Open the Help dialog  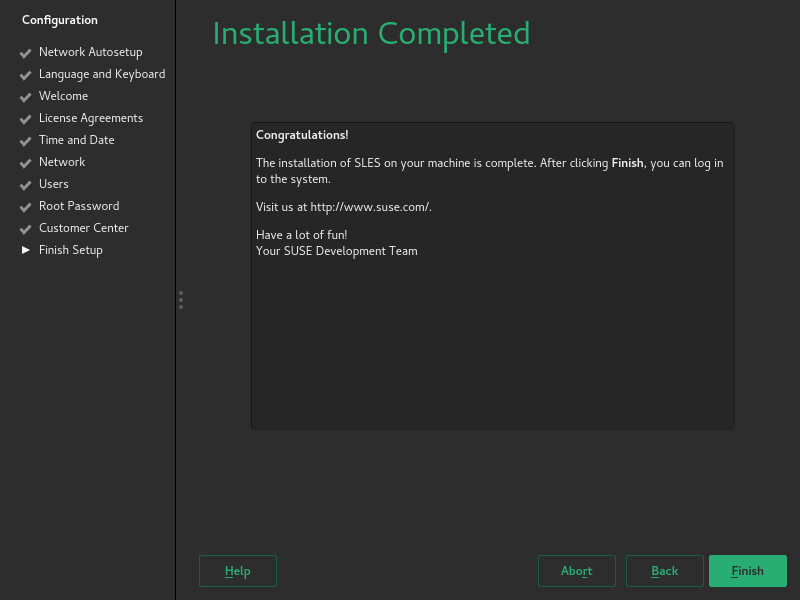pyautogui.click(x=237, y=571)
